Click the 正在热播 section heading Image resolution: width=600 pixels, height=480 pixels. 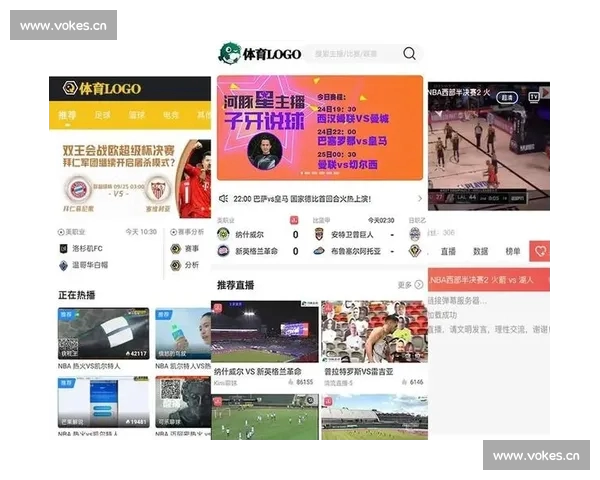[77, 295]
